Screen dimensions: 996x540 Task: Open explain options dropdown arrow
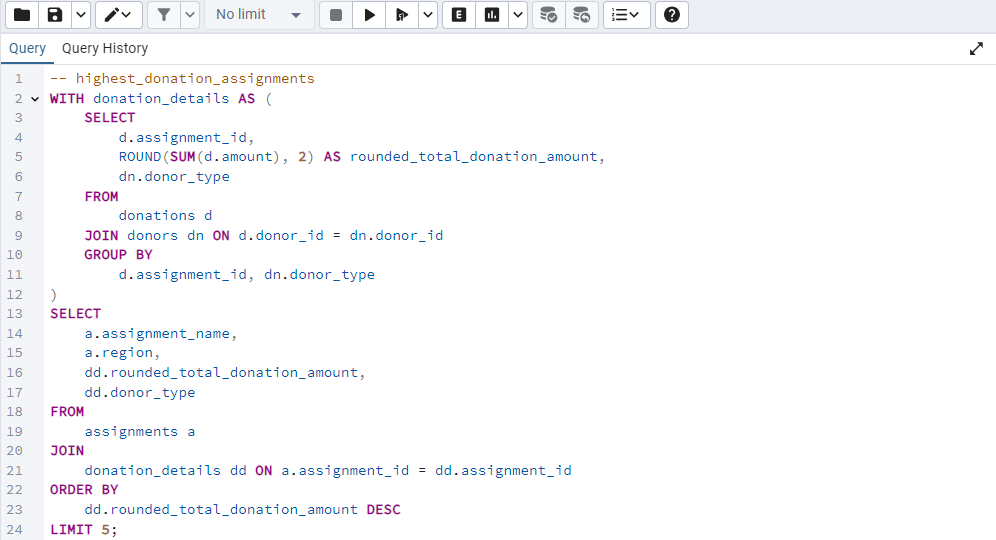[518, 15]
